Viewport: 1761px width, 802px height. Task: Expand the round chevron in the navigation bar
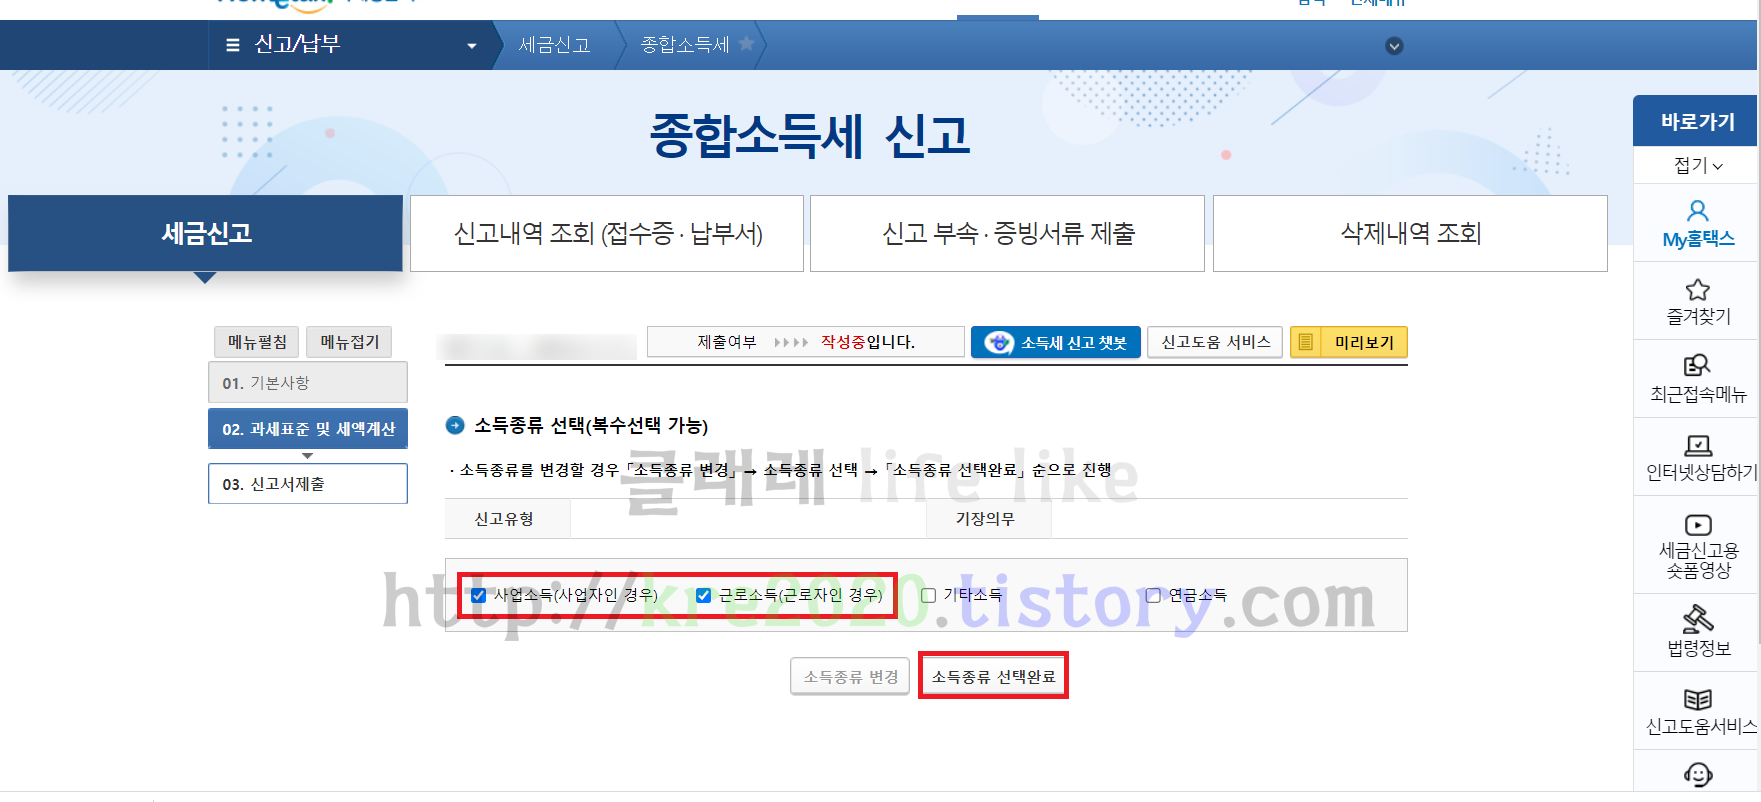[x=1394, y=46]
